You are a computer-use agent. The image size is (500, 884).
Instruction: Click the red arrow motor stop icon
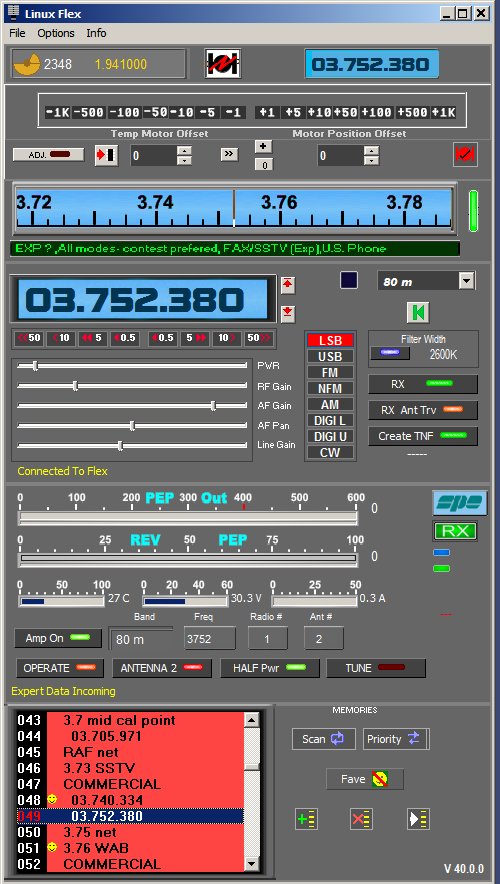(106, 154)
